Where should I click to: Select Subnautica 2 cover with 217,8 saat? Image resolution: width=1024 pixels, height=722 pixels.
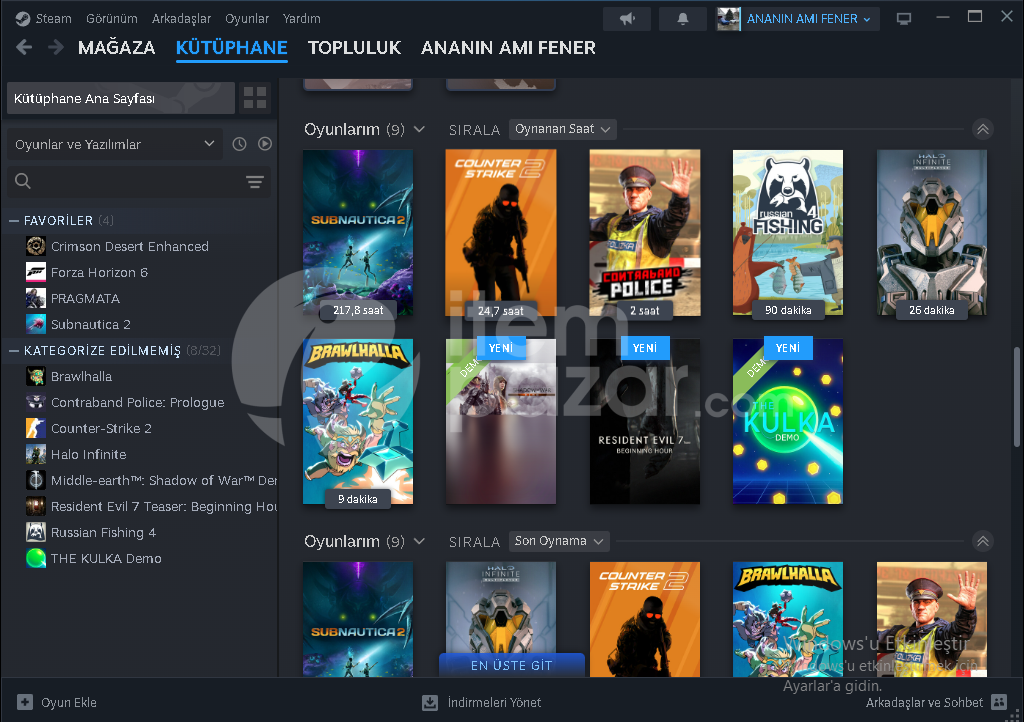[x=358, y=232]
